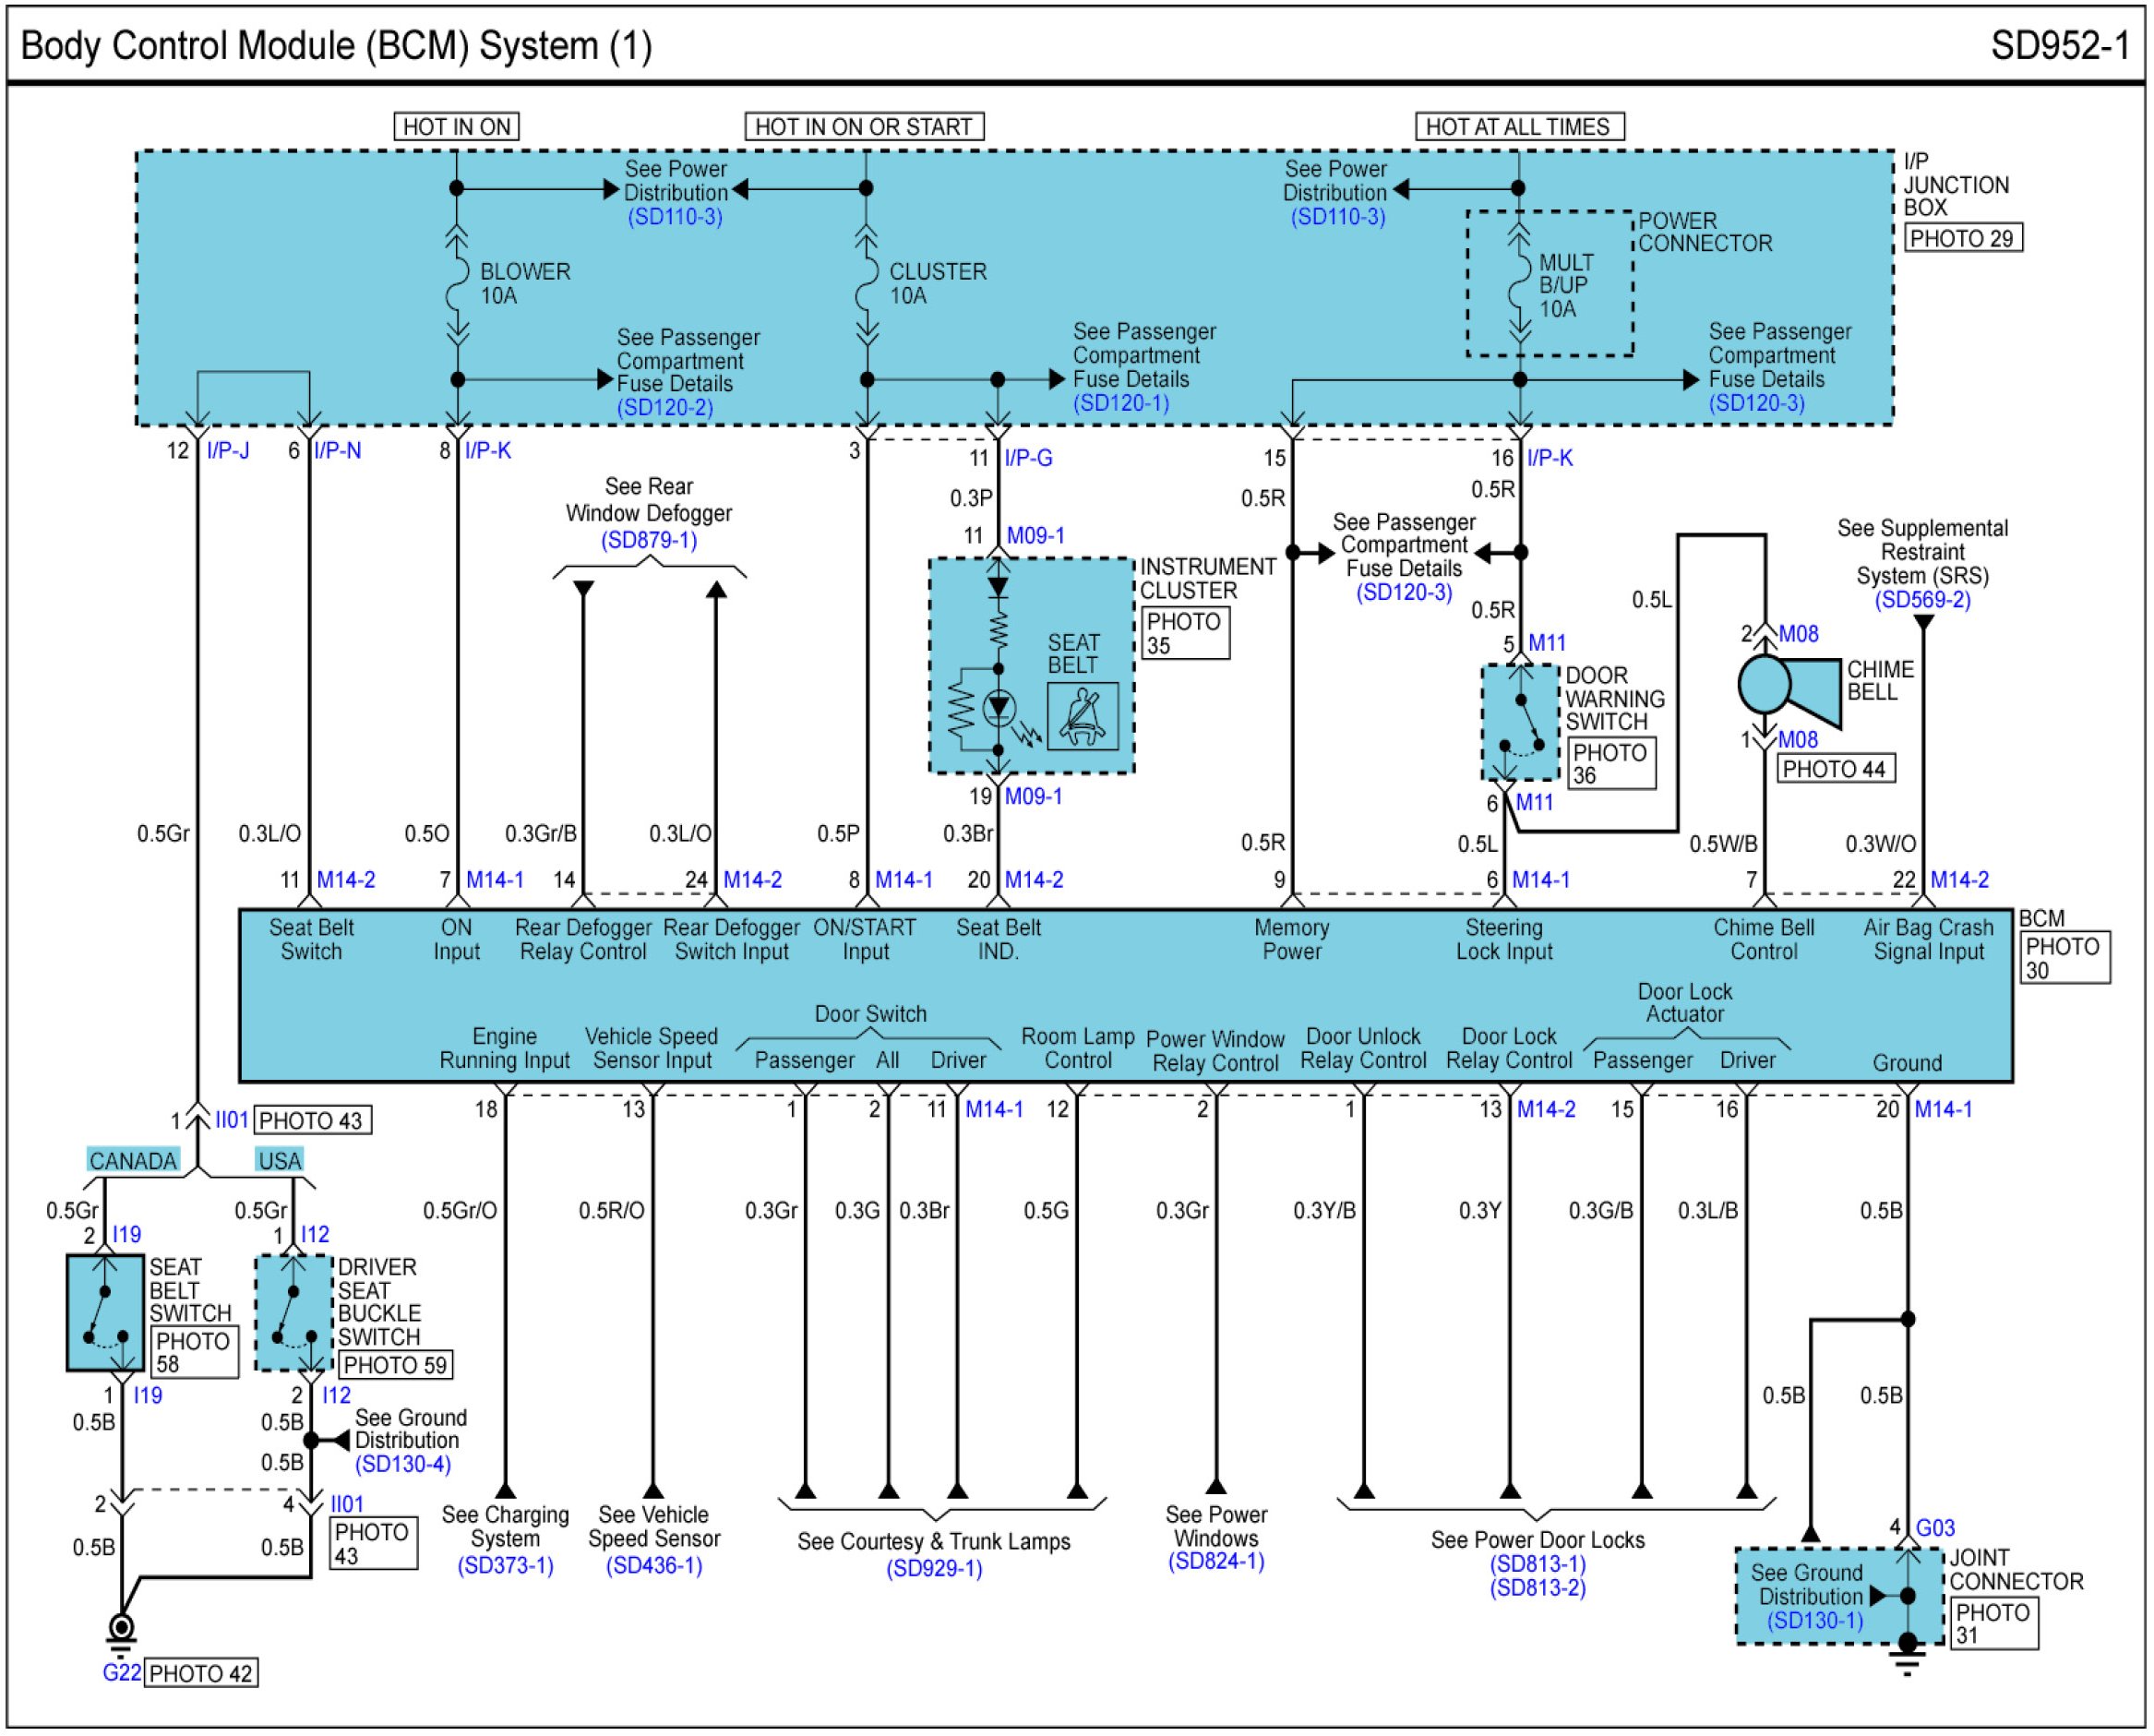The width and height of the screenshot is (2154, 1736).
Task: Click the PHOTO 29 junction box button
Action: click(x=1962, y=239)
